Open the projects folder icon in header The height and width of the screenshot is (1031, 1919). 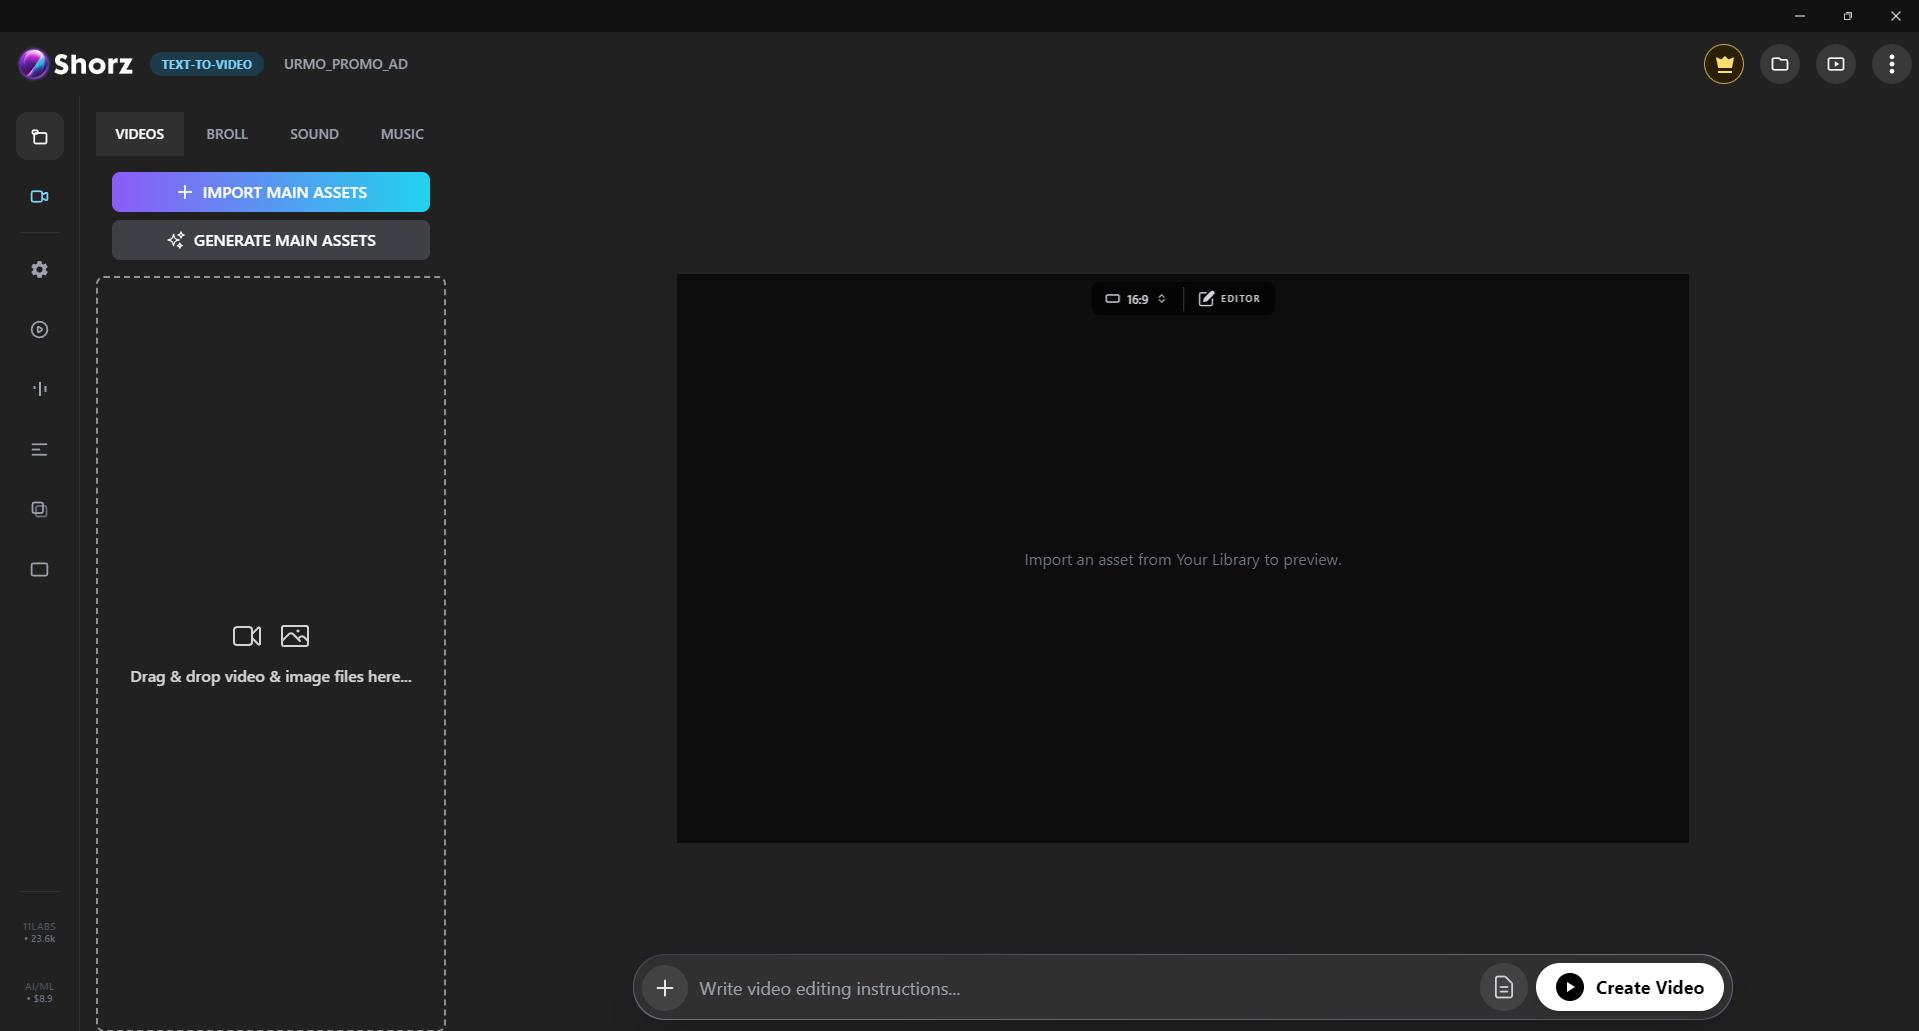pos(1779,64)
